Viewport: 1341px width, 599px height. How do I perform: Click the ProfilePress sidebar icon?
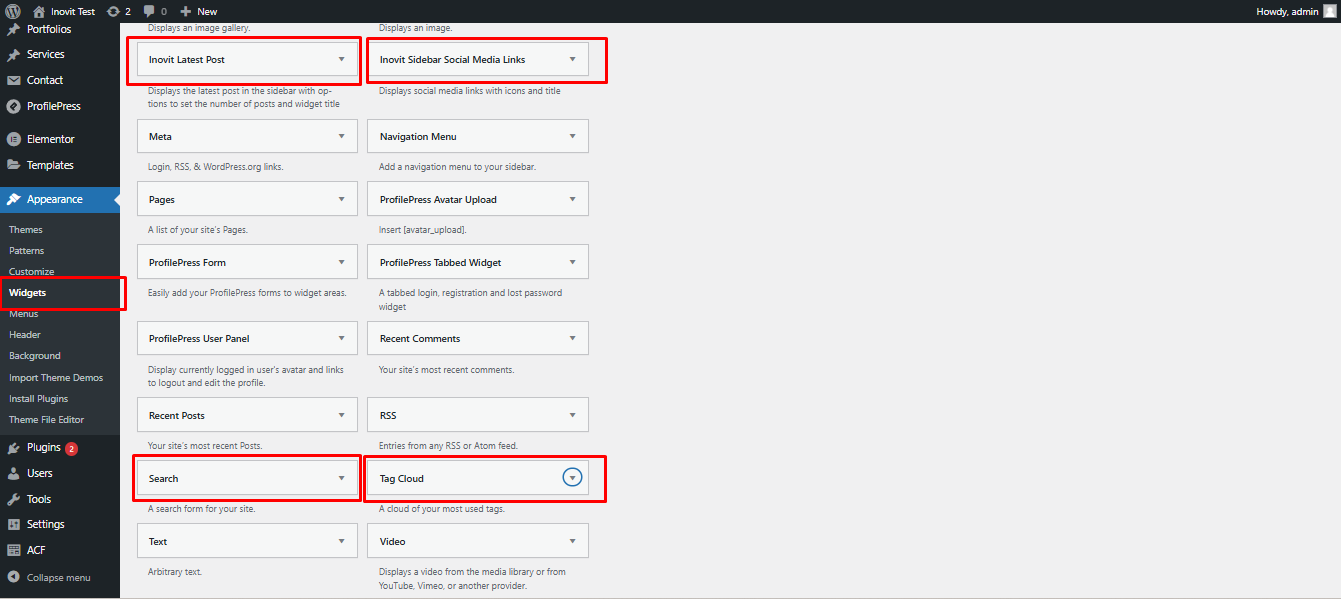[x=14, y=106]
